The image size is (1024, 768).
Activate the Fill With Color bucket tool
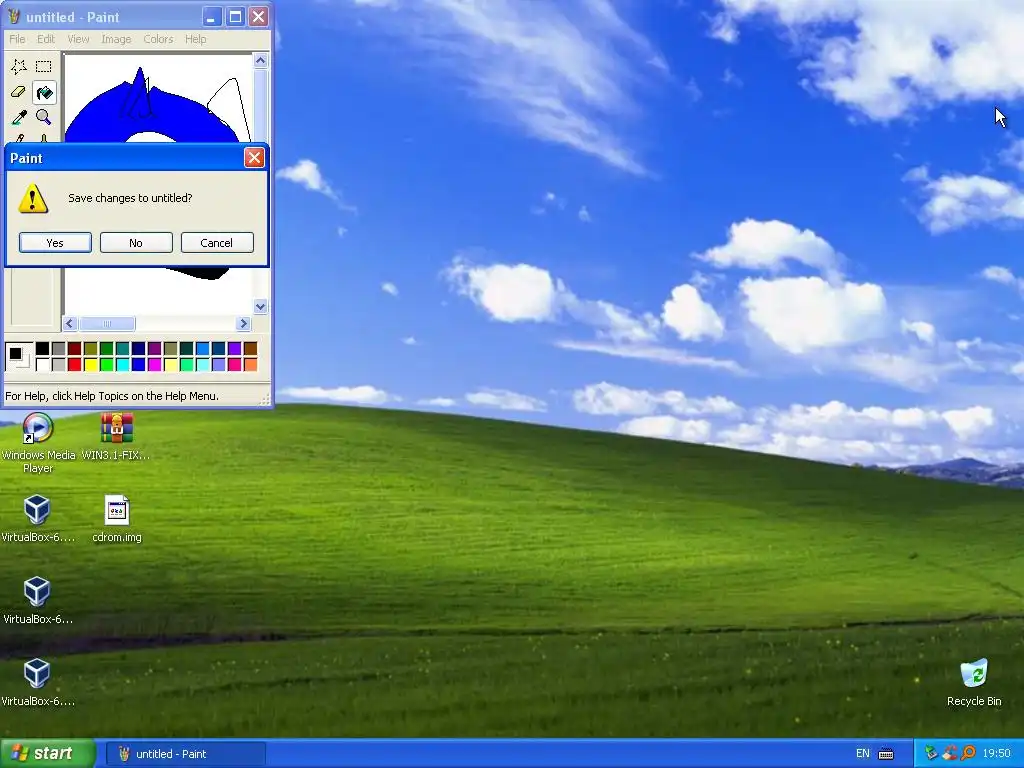coord(44,92)
